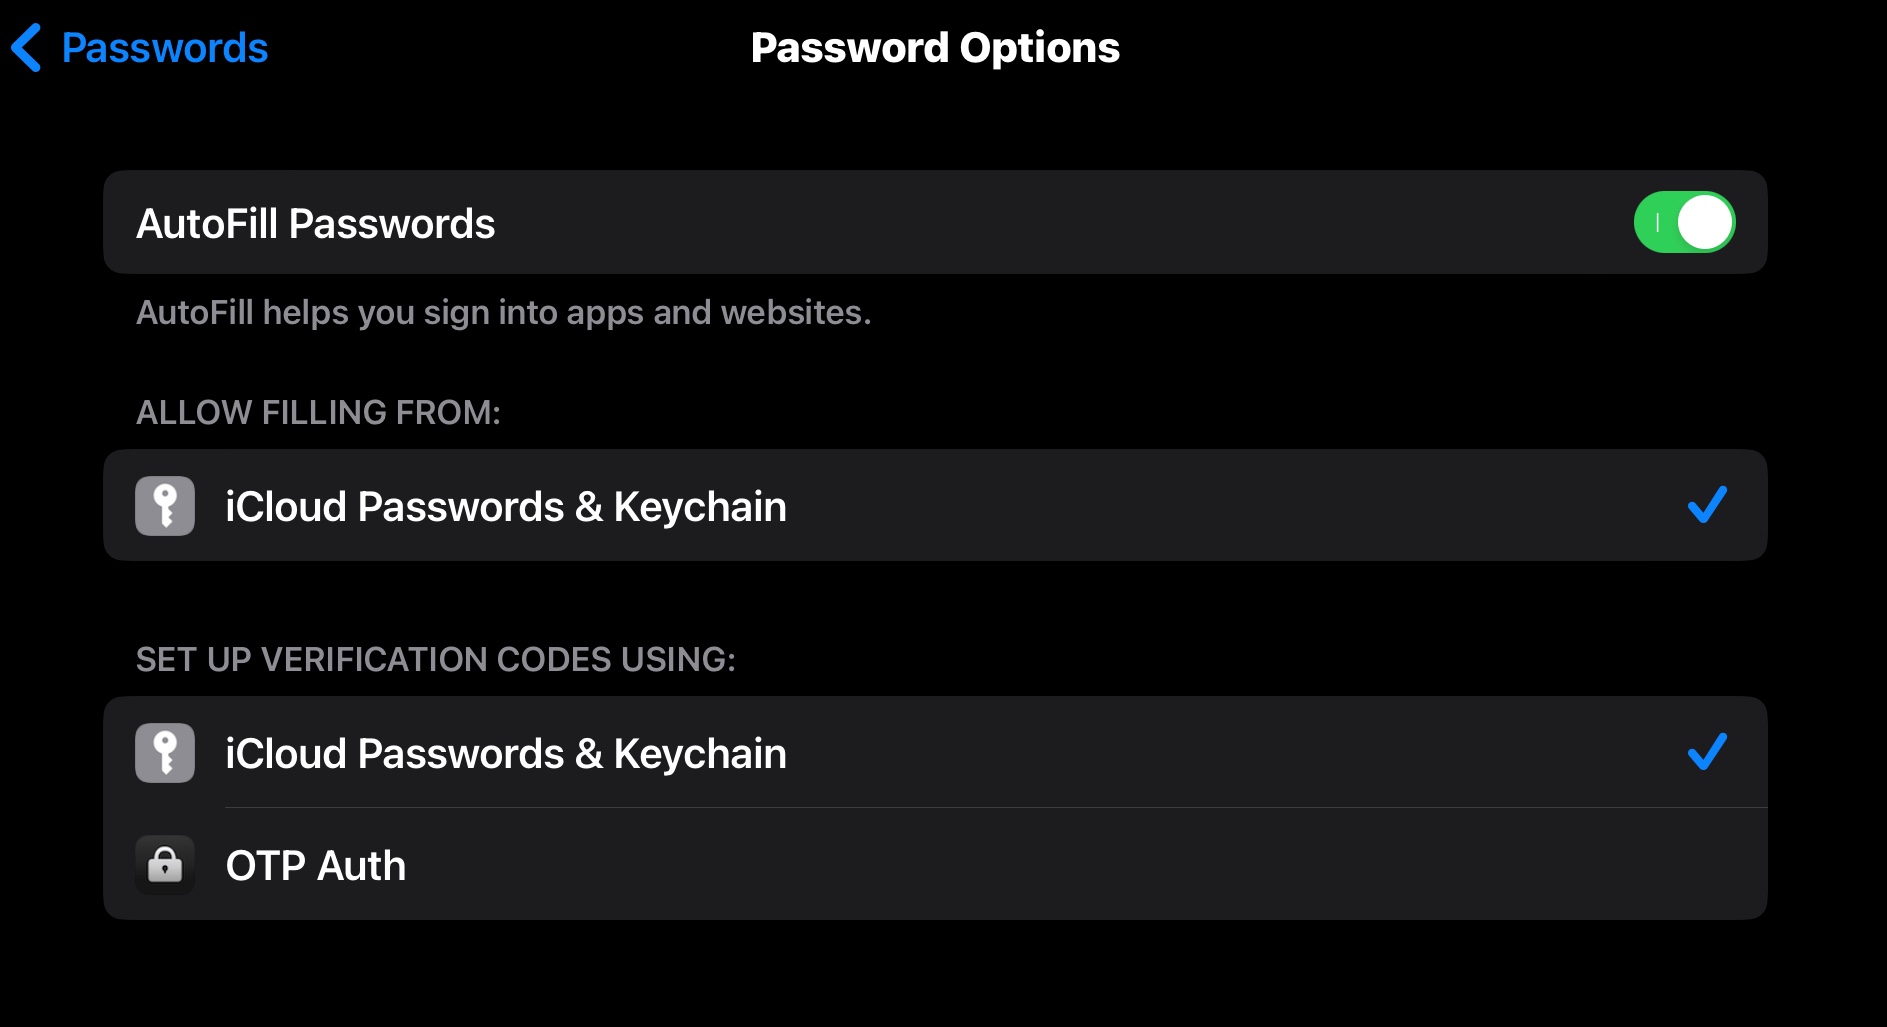
Task: Click the AutoFill helps you sign in description
Action: (504, 313)
